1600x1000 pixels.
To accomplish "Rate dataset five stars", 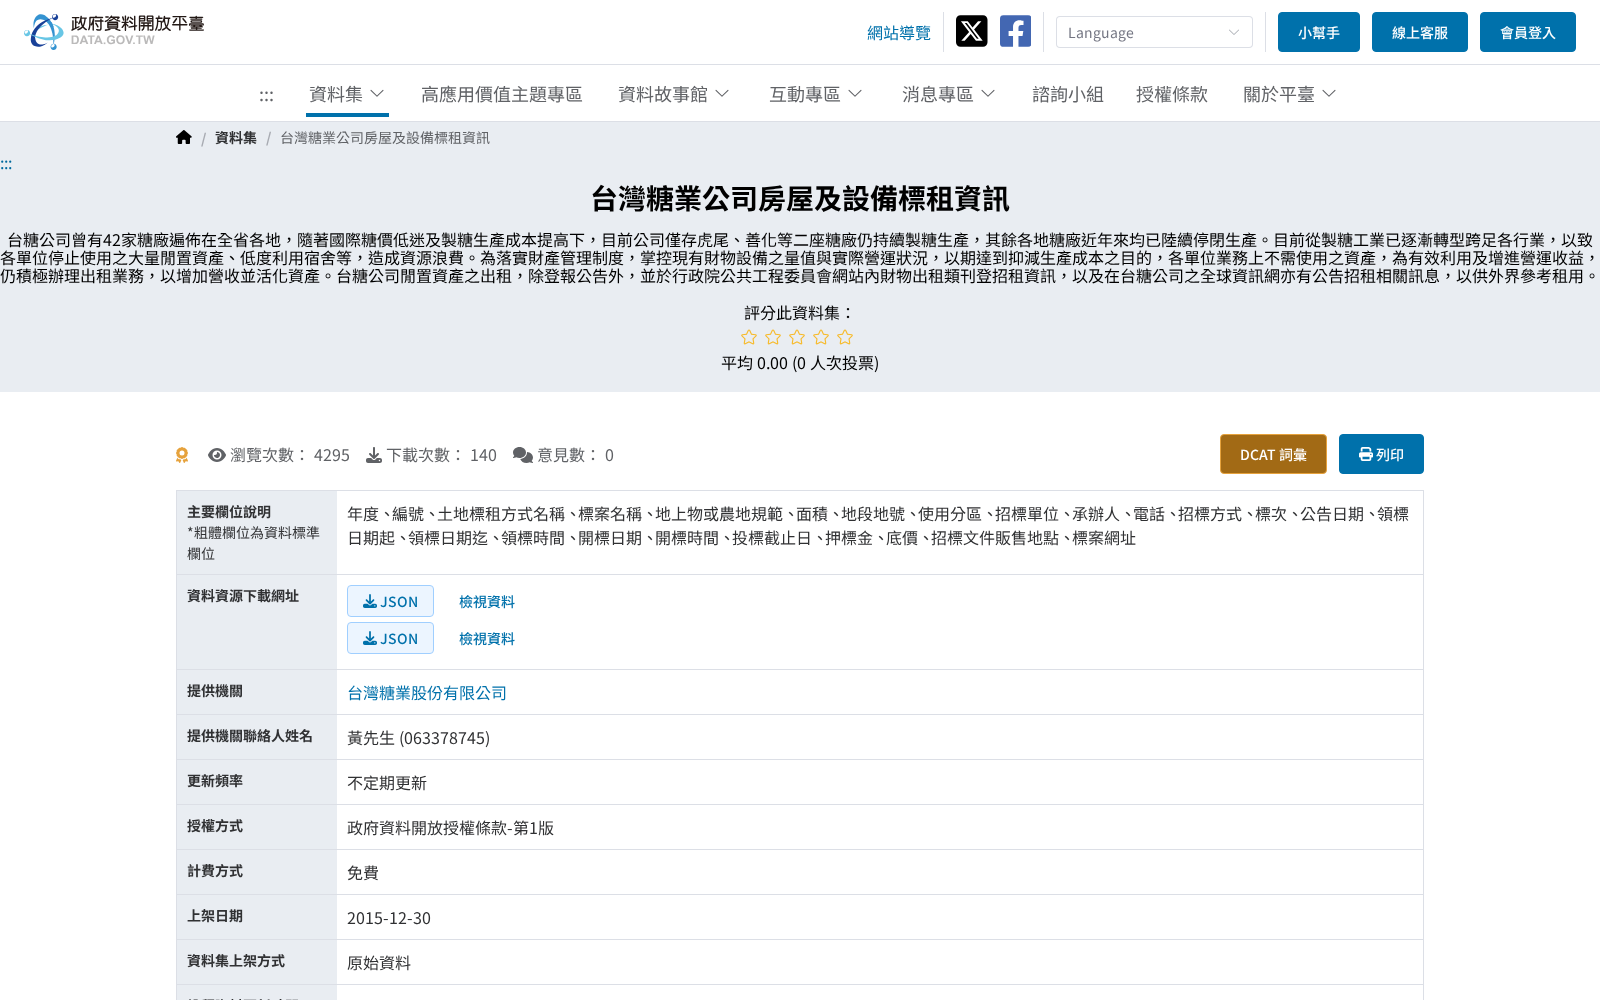I will [x=845, y=337].
